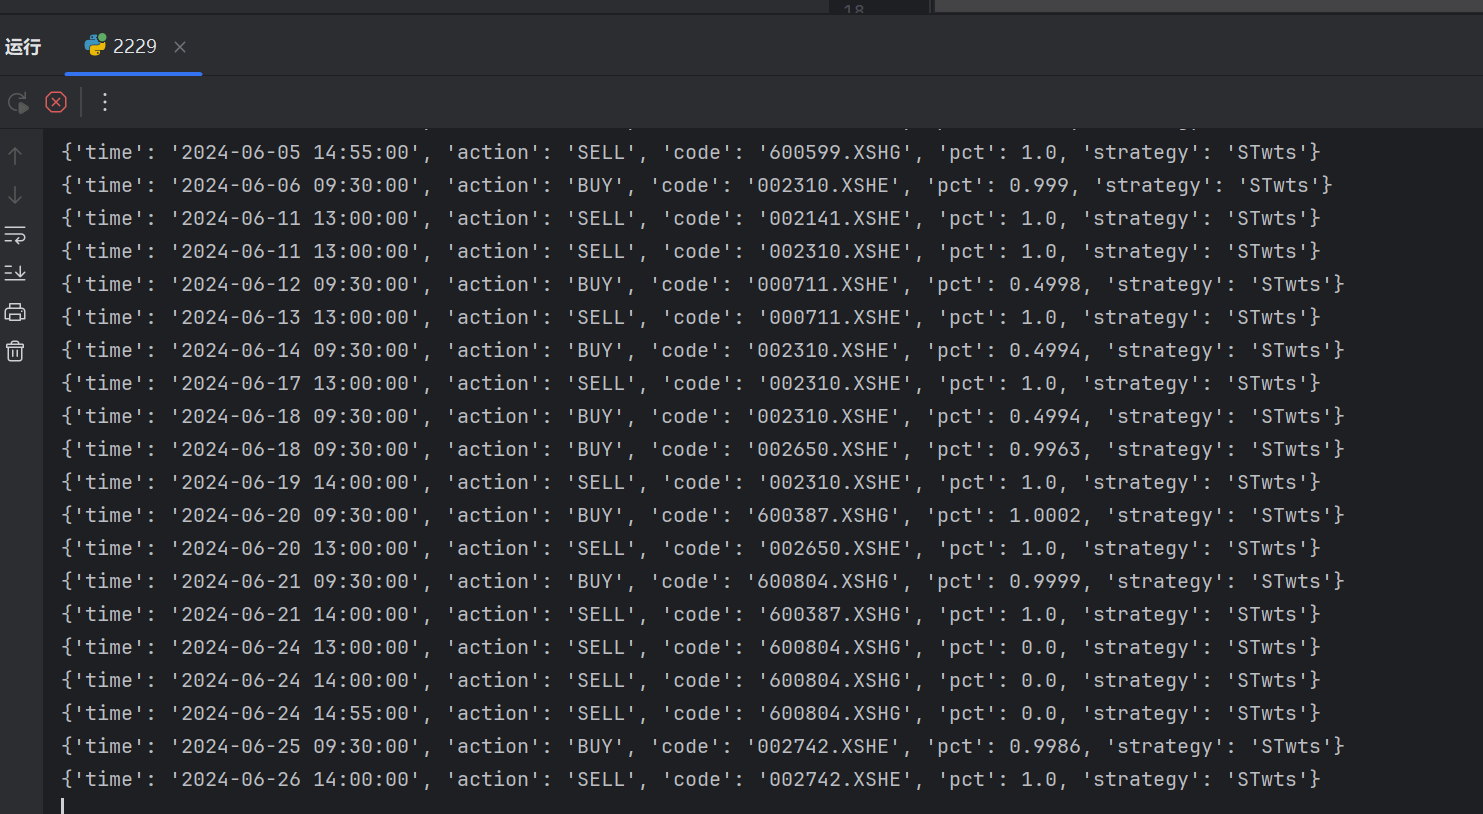
Task: Print the console output
Action: point(15,312)
